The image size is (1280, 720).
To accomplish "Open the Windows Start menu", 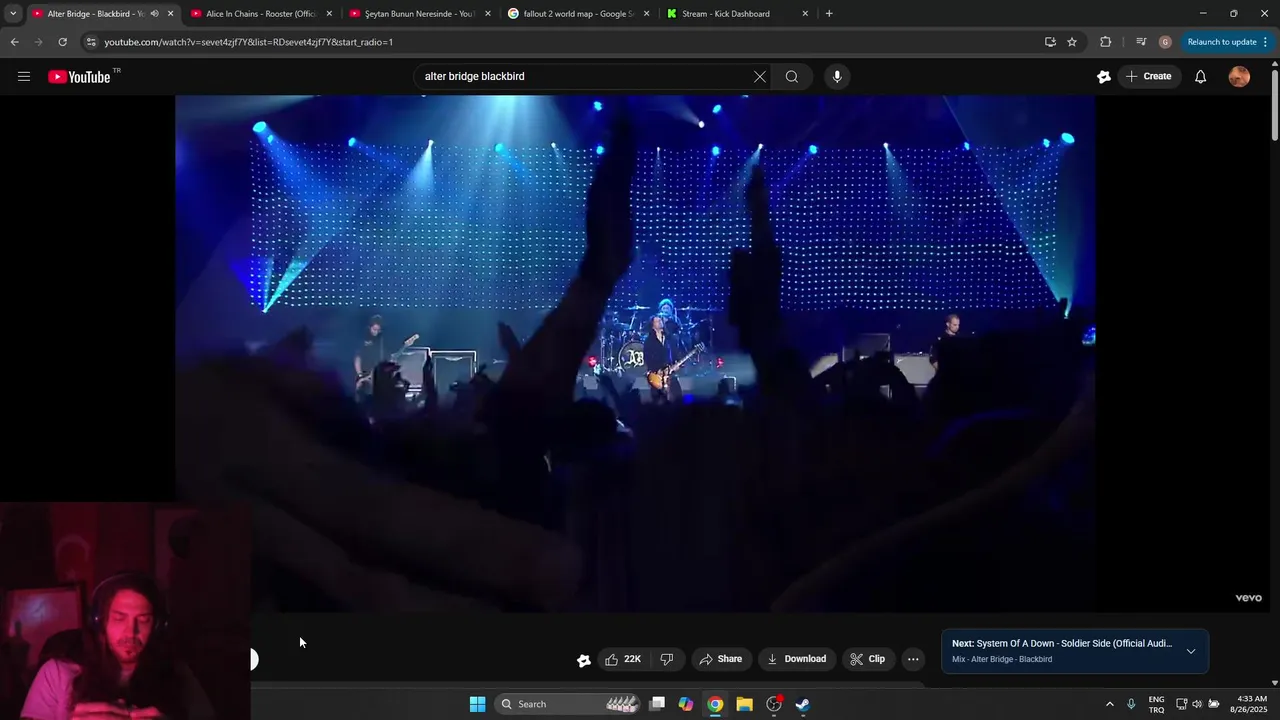I will pyautogui.click(x=478, y=704).
